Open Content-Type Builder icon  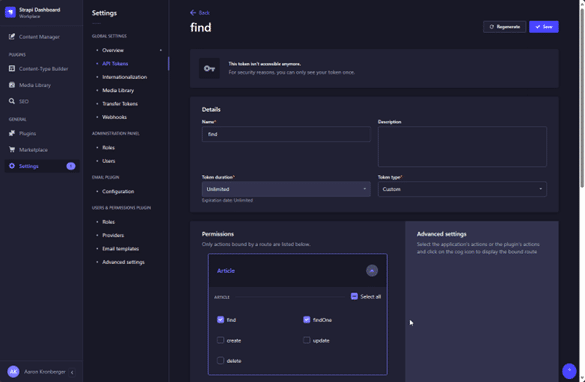tap(12, 69)
